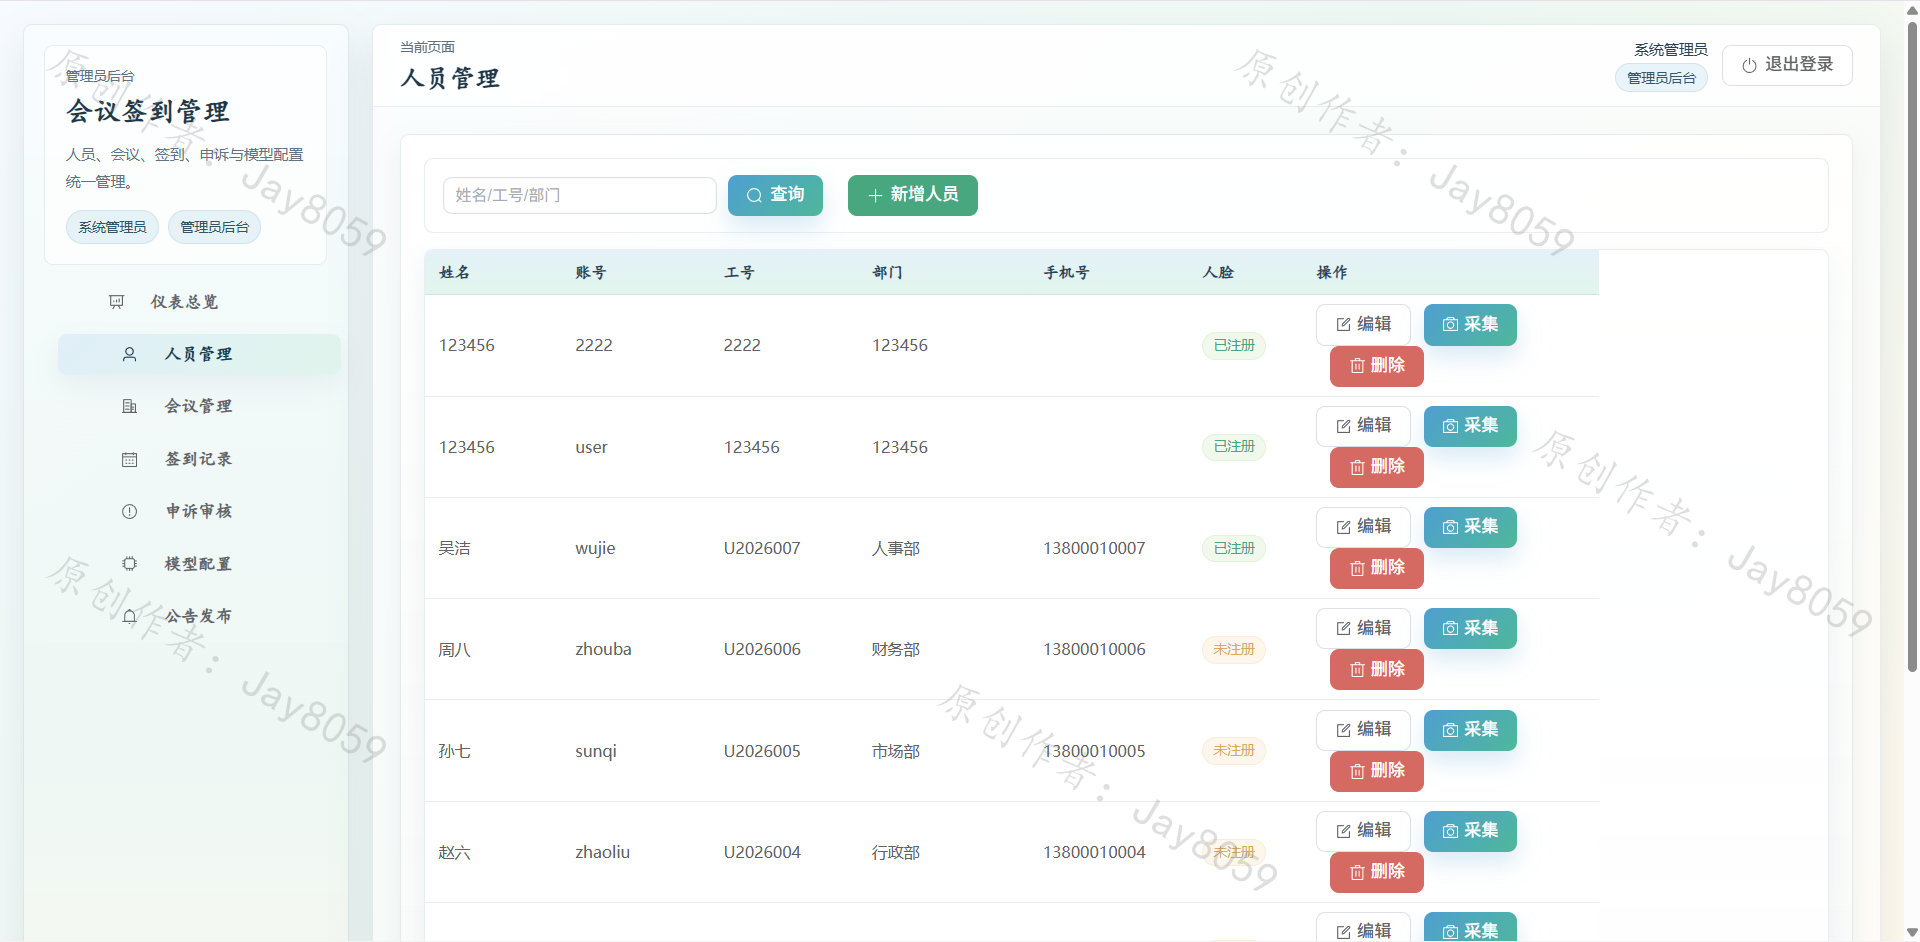Click the 手机号 column header
1920x942 pixels.
(1067, 272)
